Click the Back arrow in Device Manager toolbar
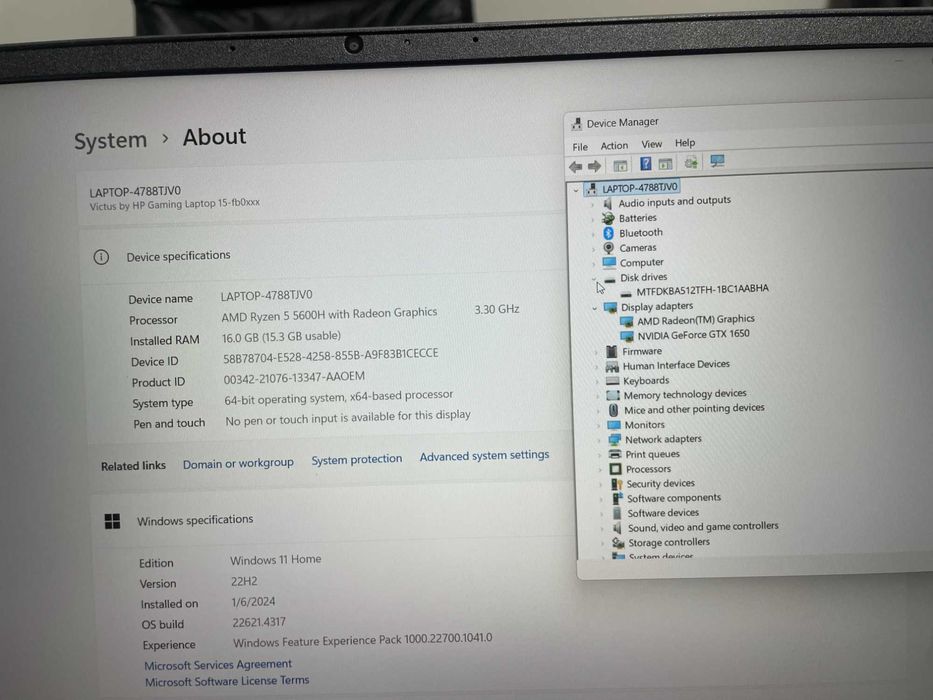This screenshot has height=700, width=933. tap(575, 167)
